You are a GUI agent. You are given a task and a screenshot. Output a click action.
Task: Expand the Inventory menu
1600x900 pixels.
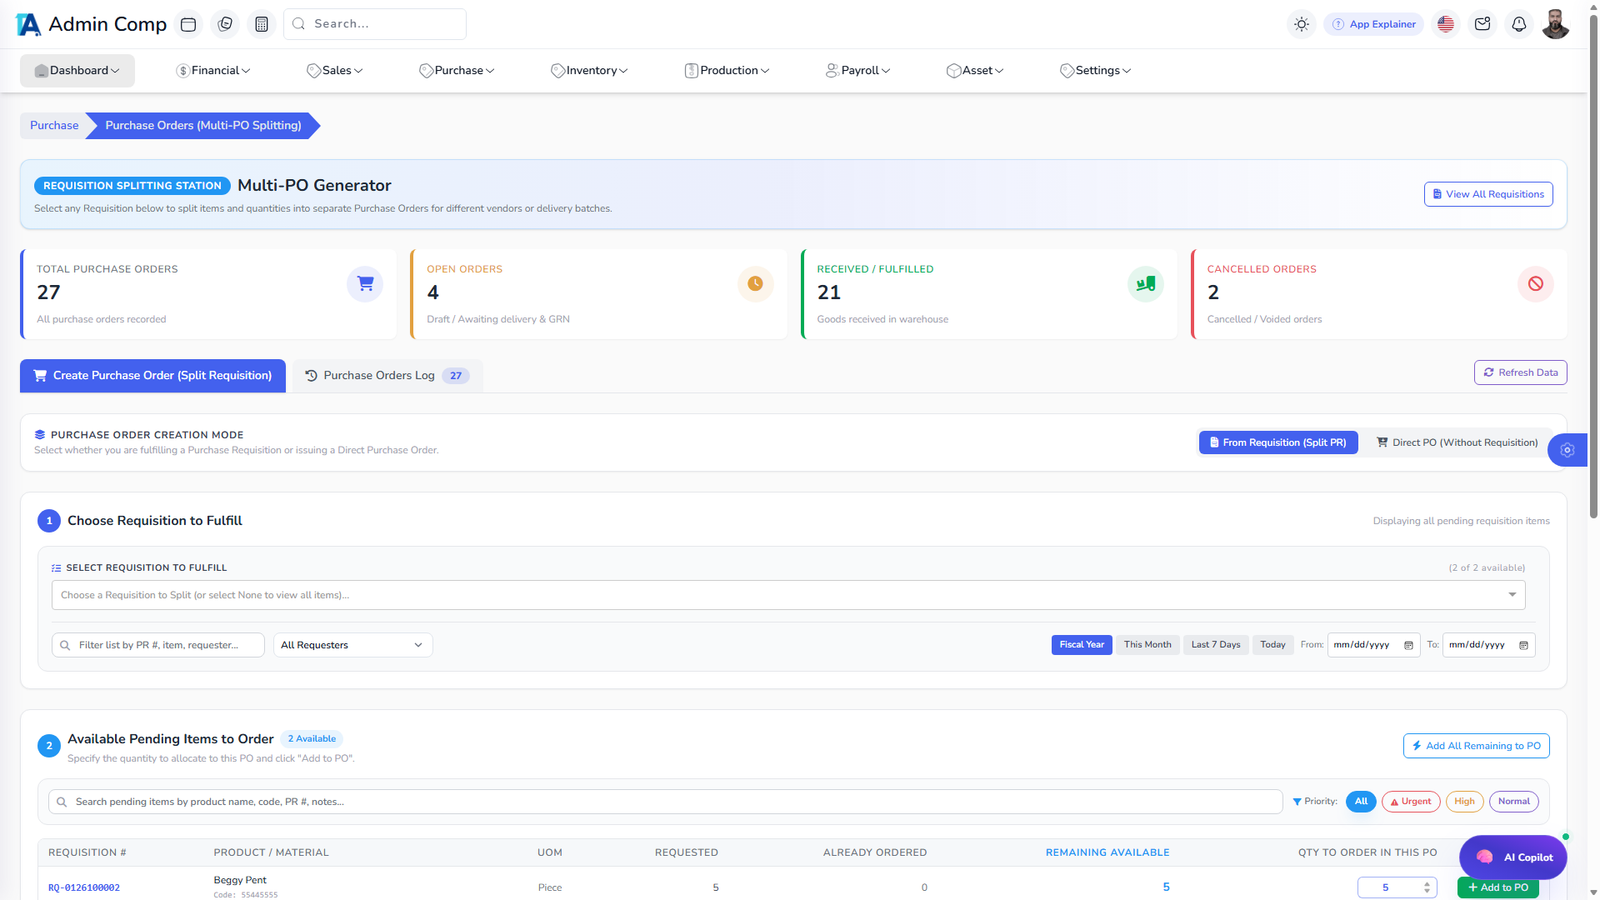point(589,70)
